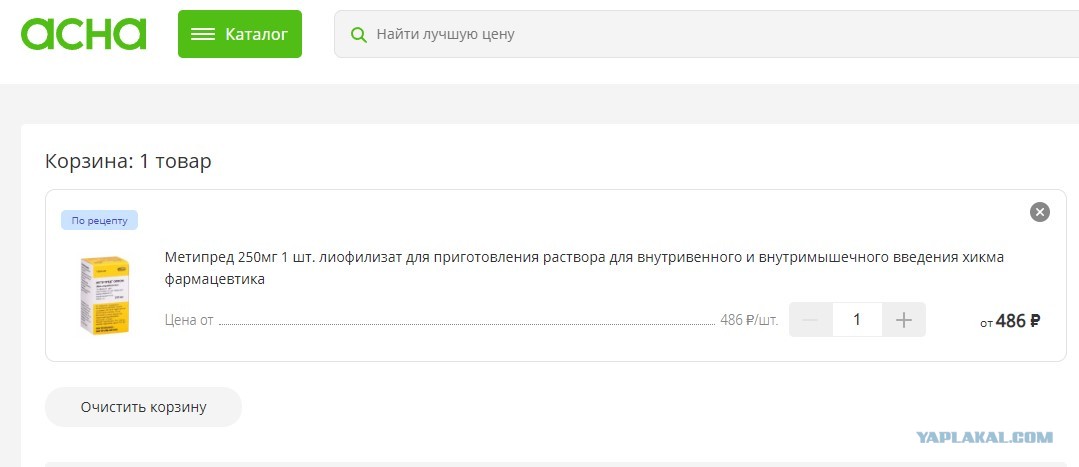Click the YAPLAKAL.COM watermark
Screen dimensions: 1079x467
(x=985, y=437)
